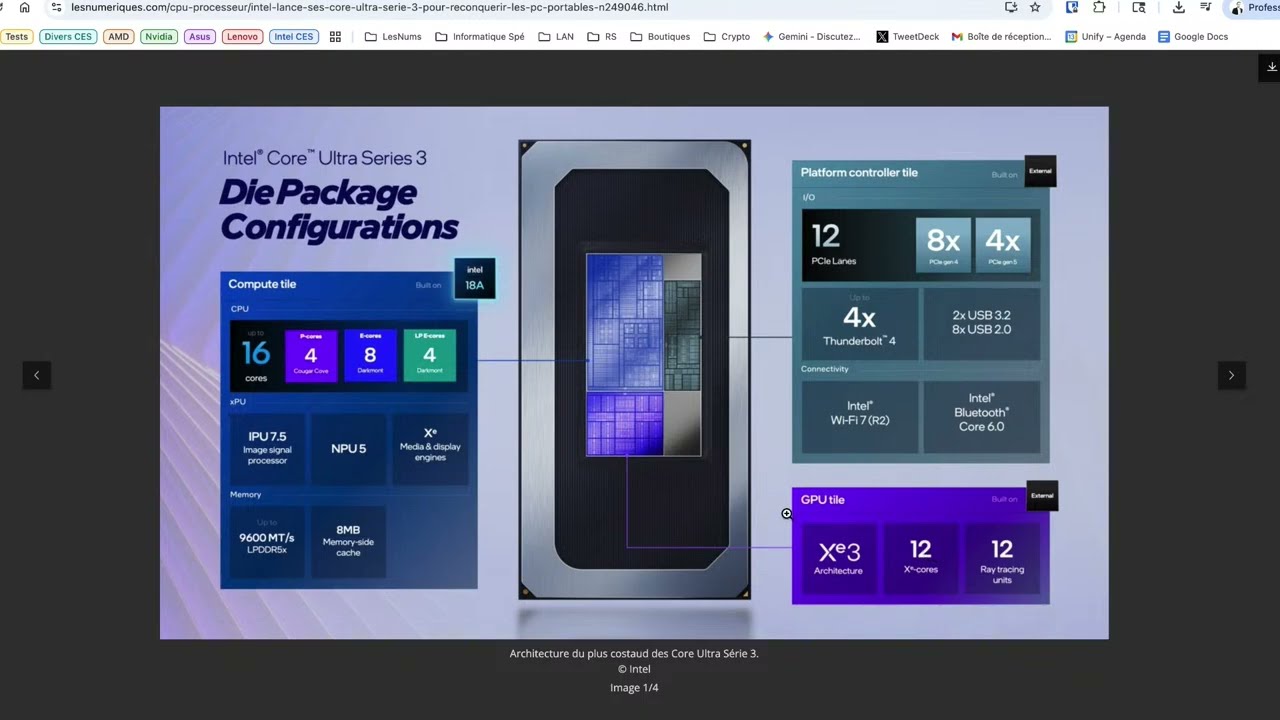The image size is (1280, 720).
Task: Open the AMD bookmark group
Action: coord(119,37)
